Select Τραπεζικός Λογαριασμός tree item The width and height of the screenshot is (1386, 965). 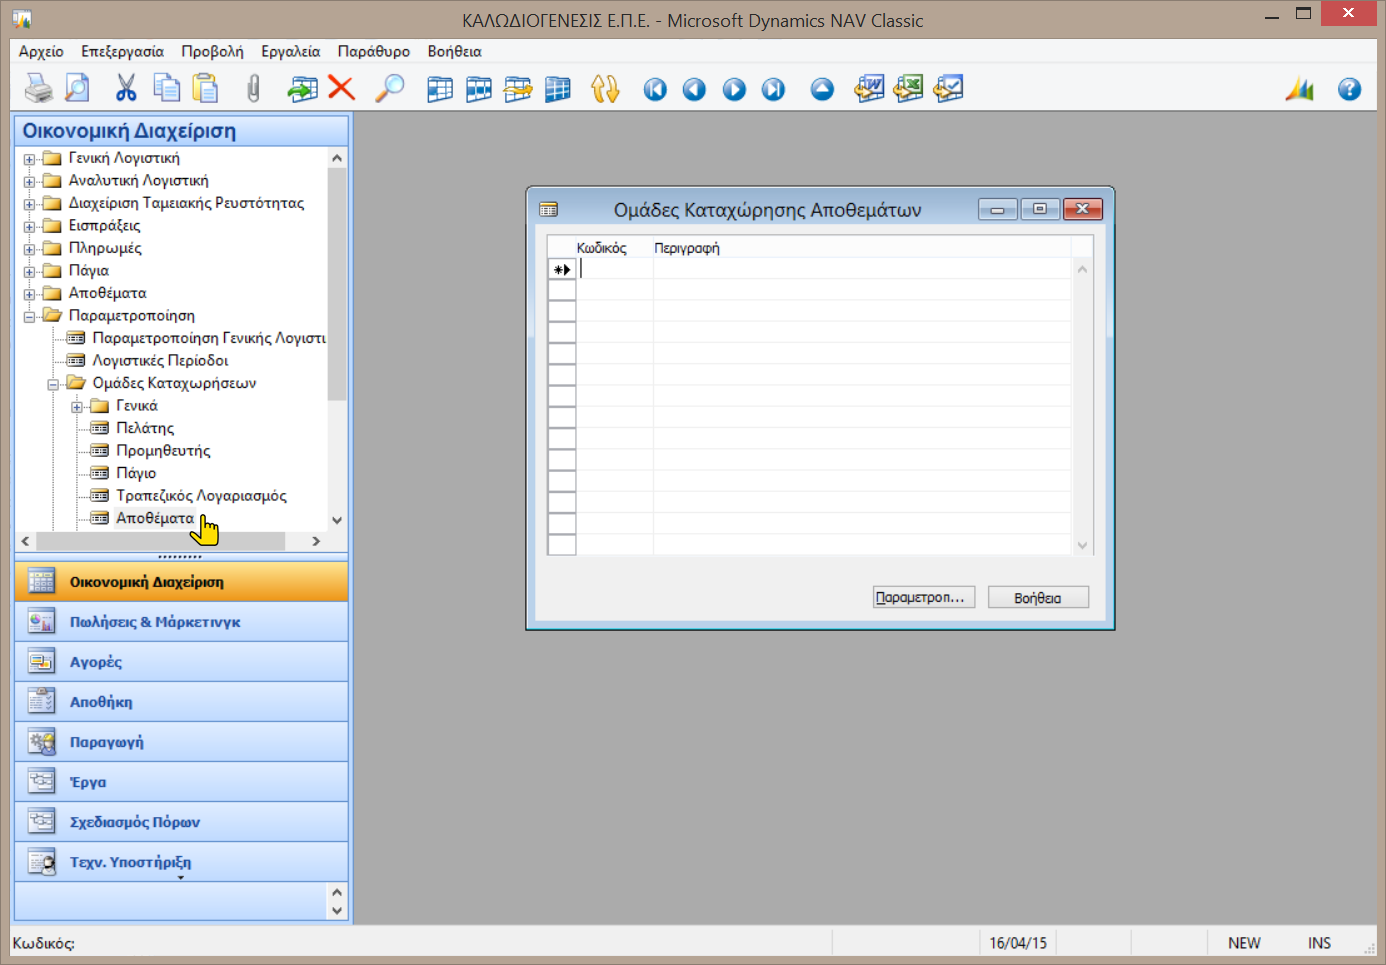tap(201, 496)
